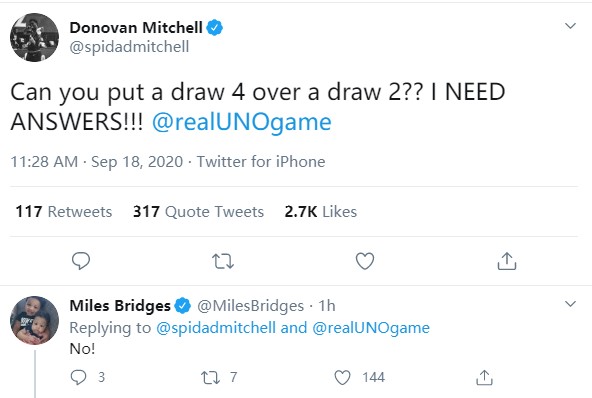
Task: Open Twitter for iPhone source link
Action: point(261,162)
